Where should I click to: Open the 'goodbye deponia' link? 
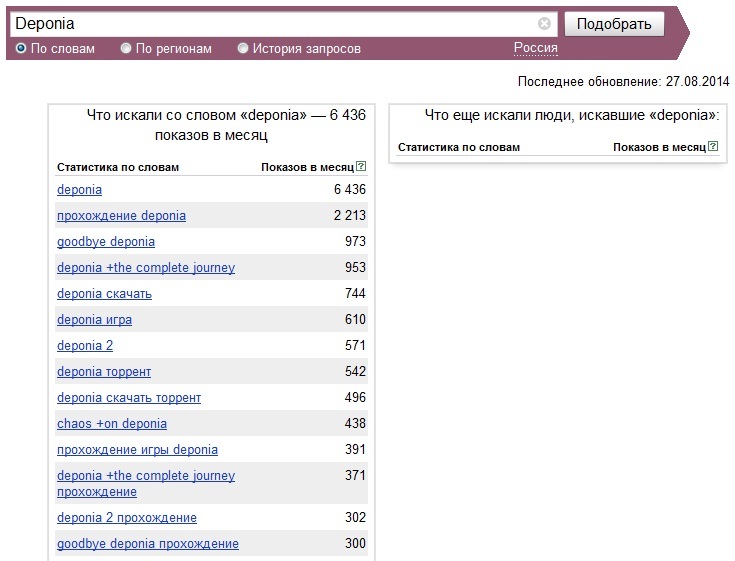(106, 242)
